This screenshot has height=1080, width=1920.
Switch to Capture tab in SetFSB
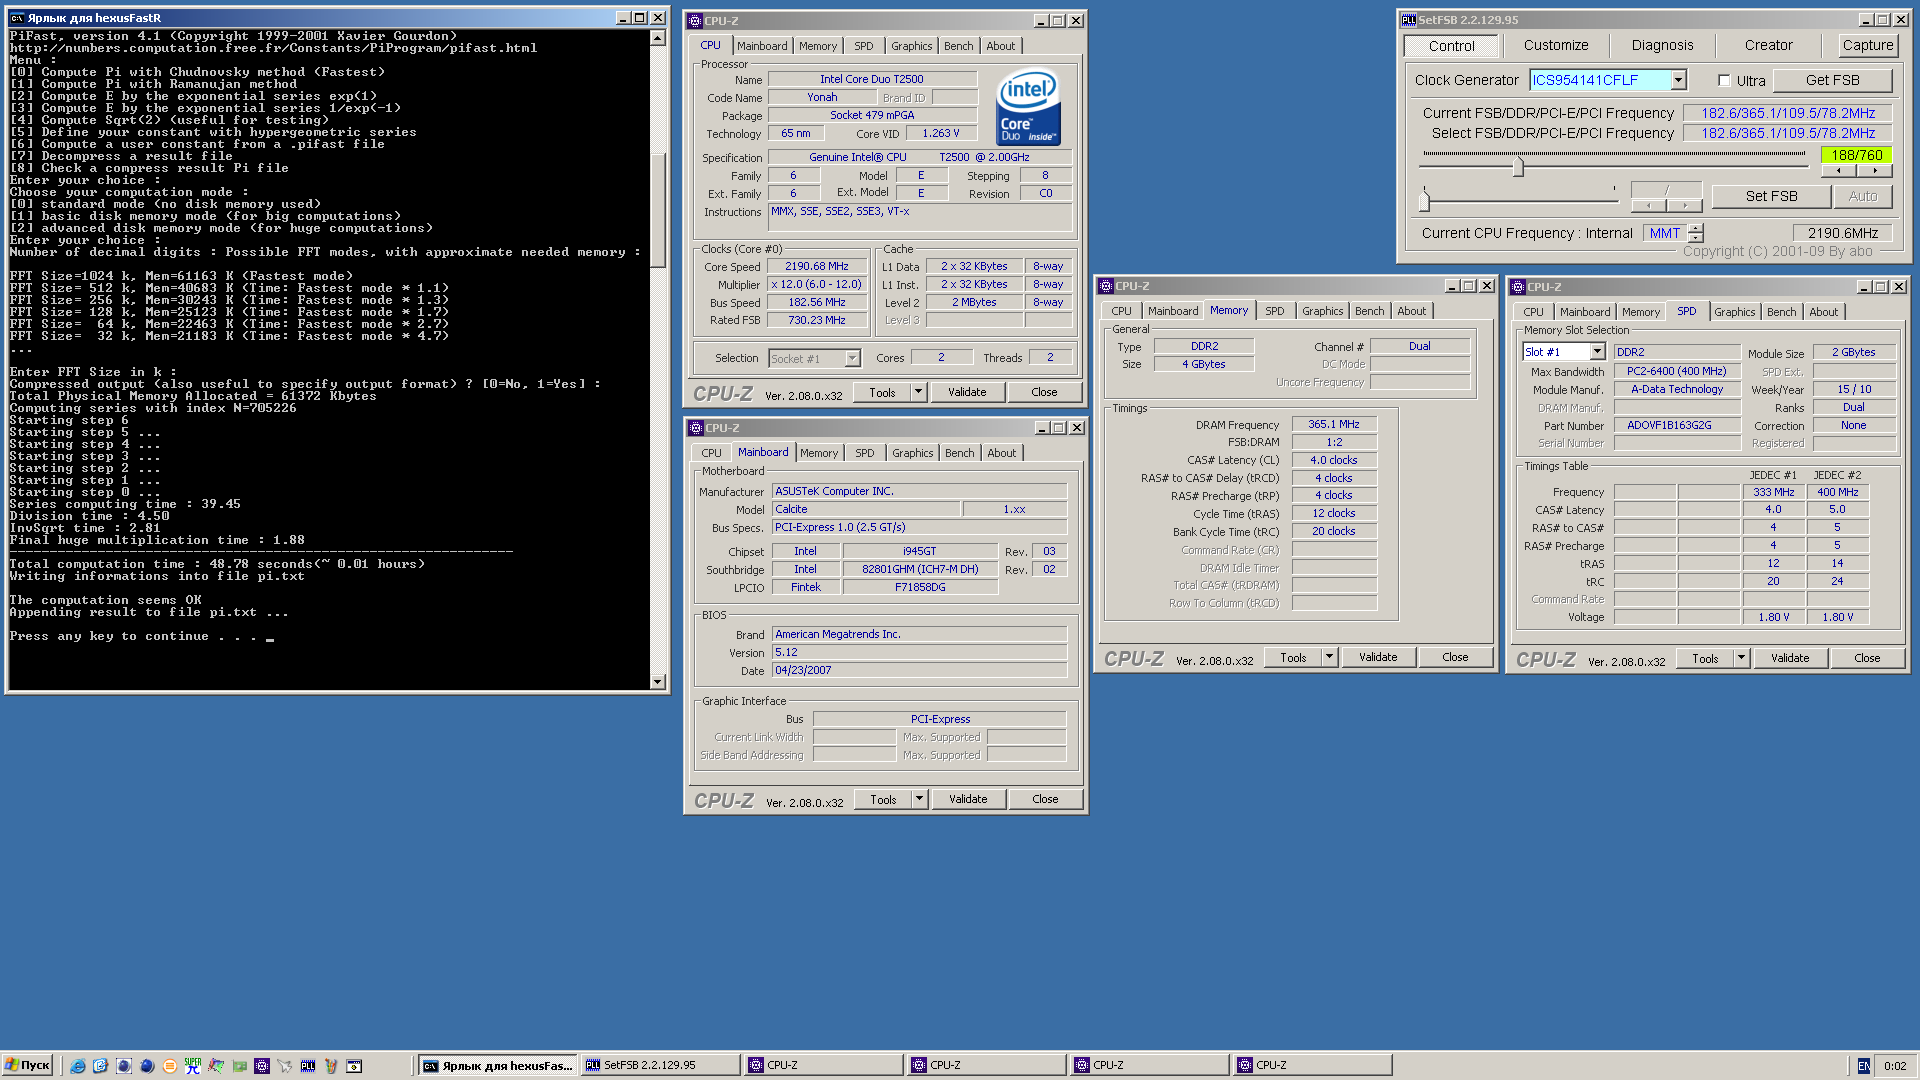coord(1868,45)
